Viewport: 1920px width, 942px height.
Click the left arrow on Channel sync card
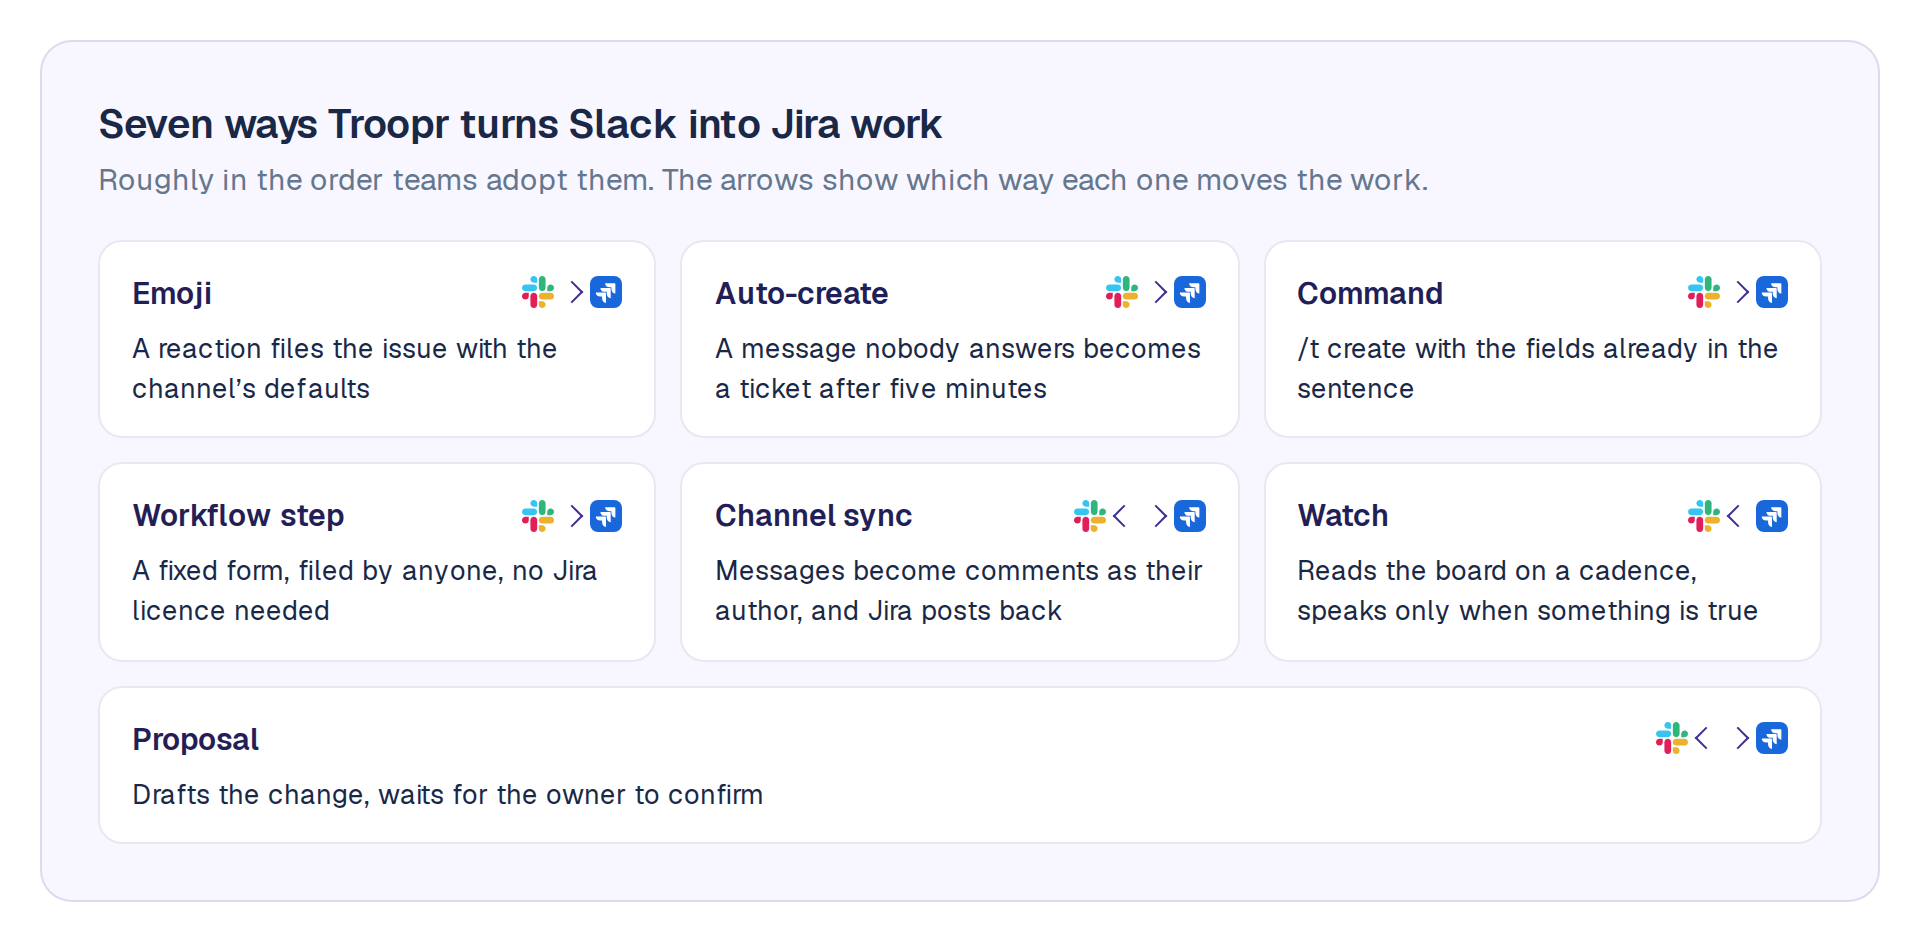(1120, 516)
